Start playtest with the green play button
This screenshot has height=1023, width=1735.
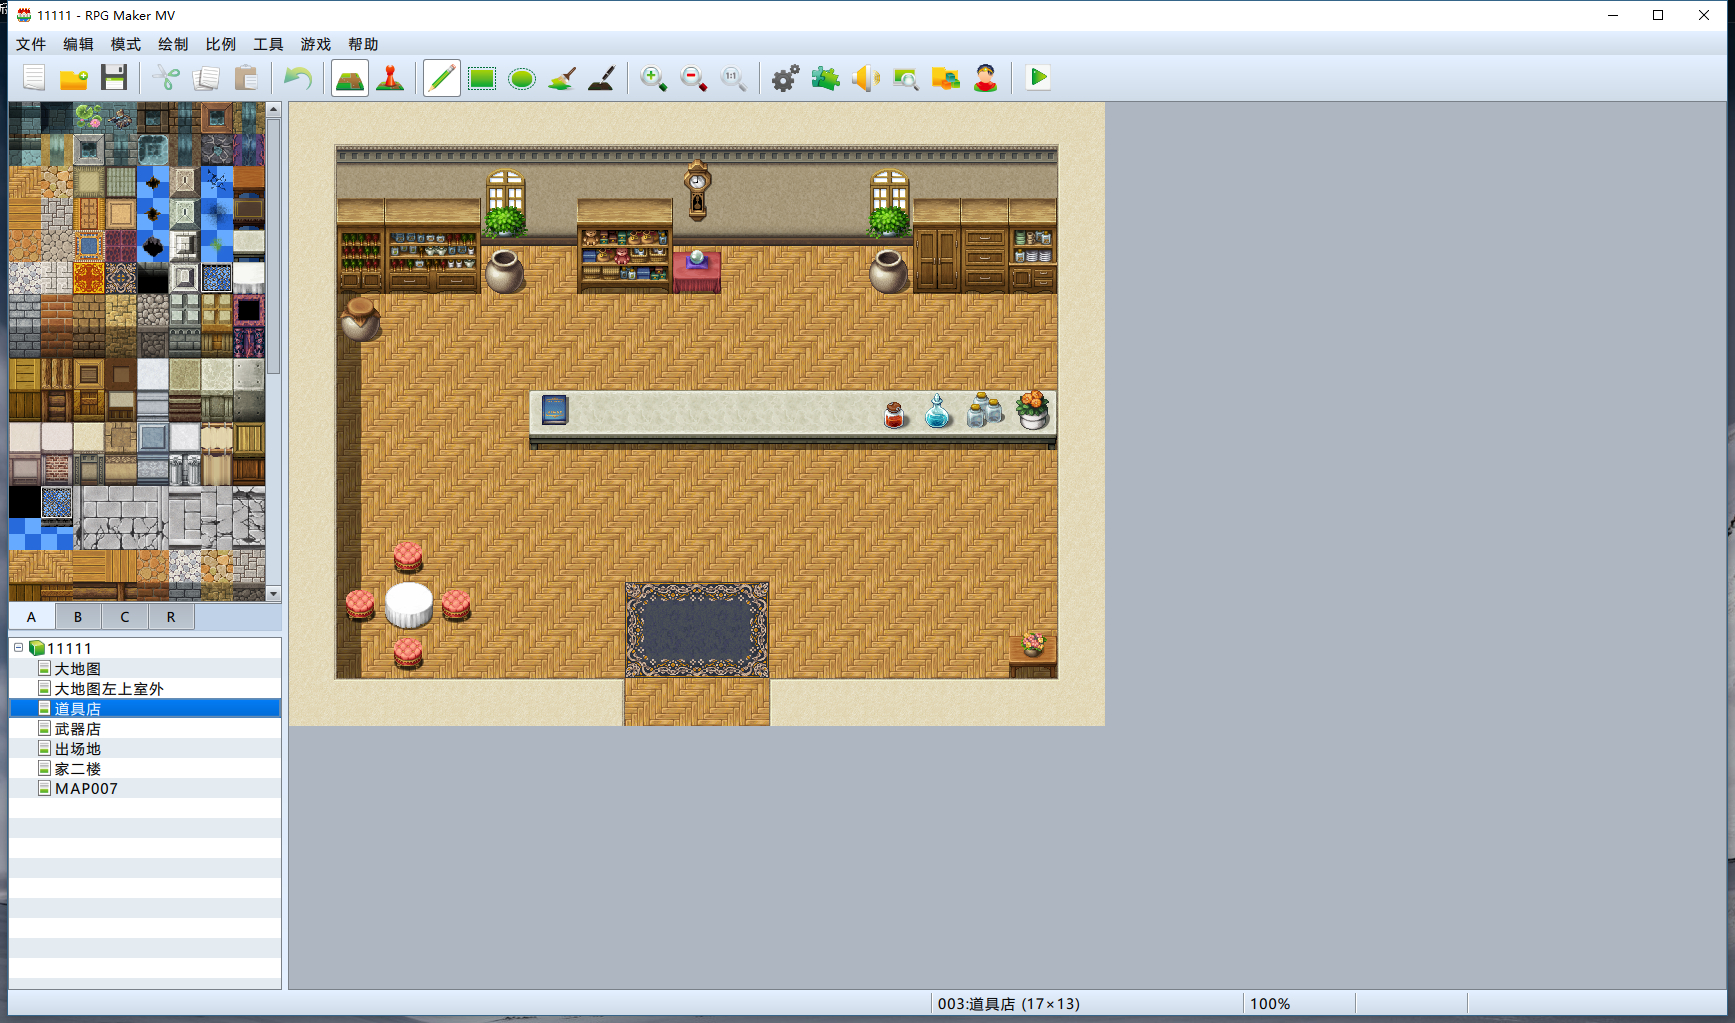1038,78
